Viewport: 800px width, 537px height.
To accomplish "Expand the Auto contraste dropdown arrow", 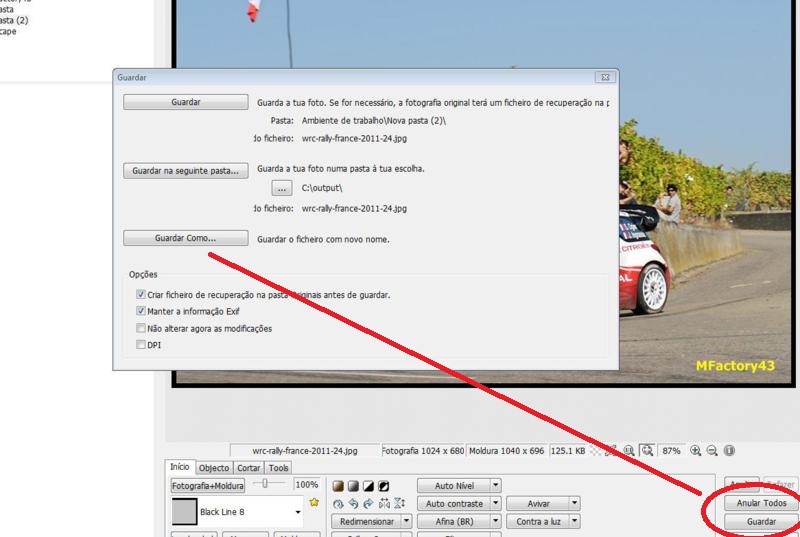I will pos(495,503).
